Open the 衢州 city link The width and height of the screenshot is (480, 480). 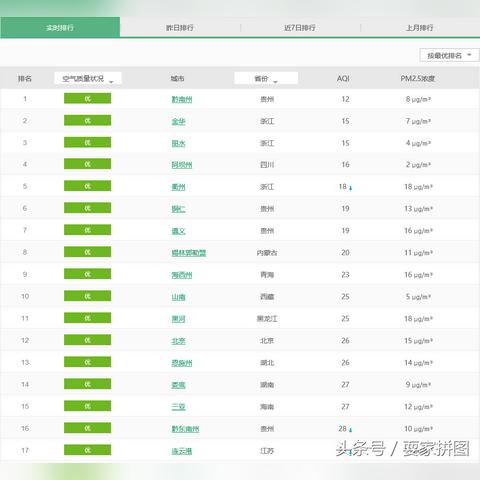click(x=178, y=187)
